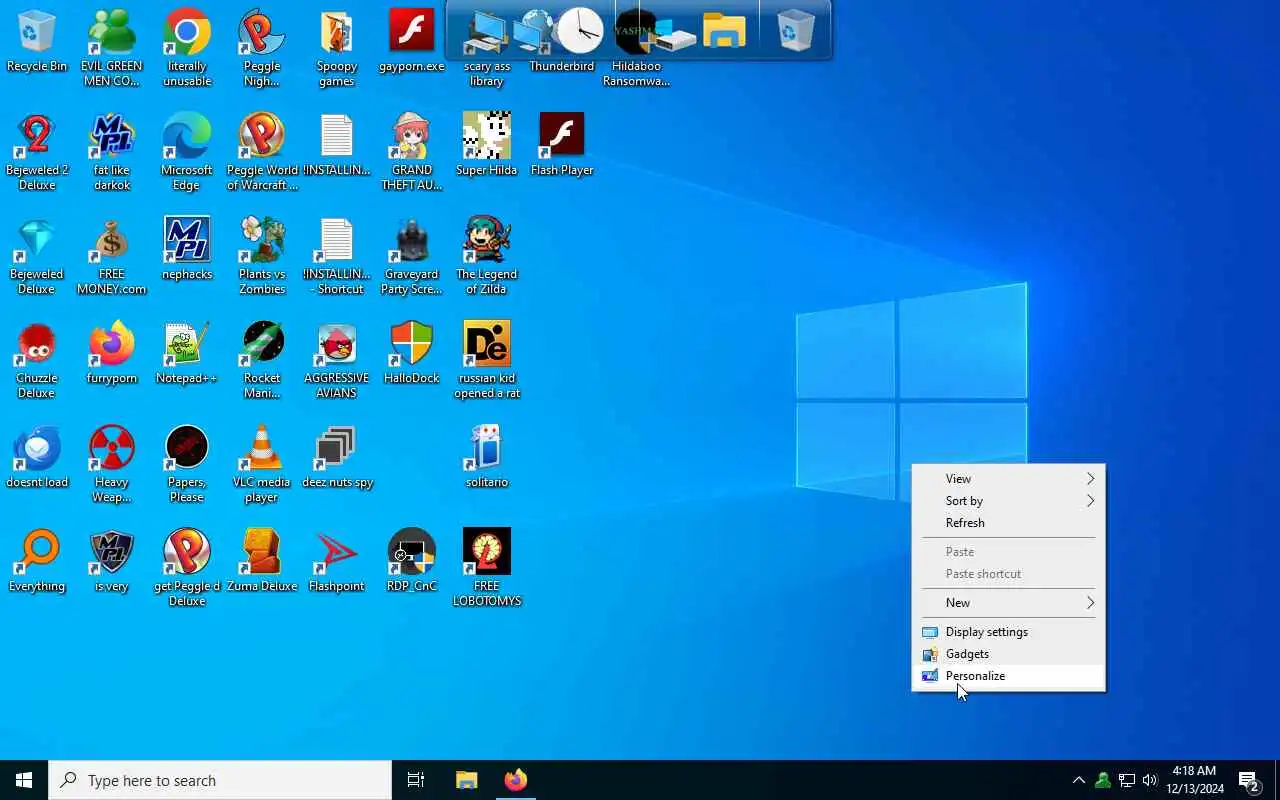1280x800 pixels.
Task: Open the Peggle Nights shortcut
Action: [x=262, y=48]
